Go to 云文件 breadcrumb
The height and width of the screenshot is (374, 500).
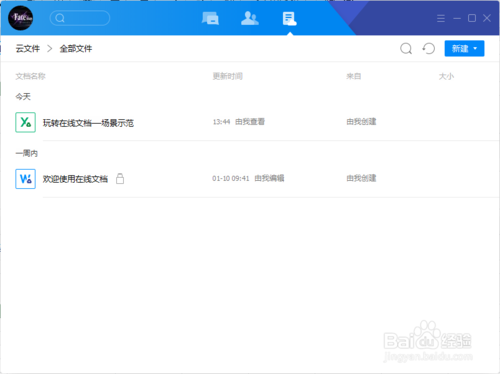click(x=28, y=49)
